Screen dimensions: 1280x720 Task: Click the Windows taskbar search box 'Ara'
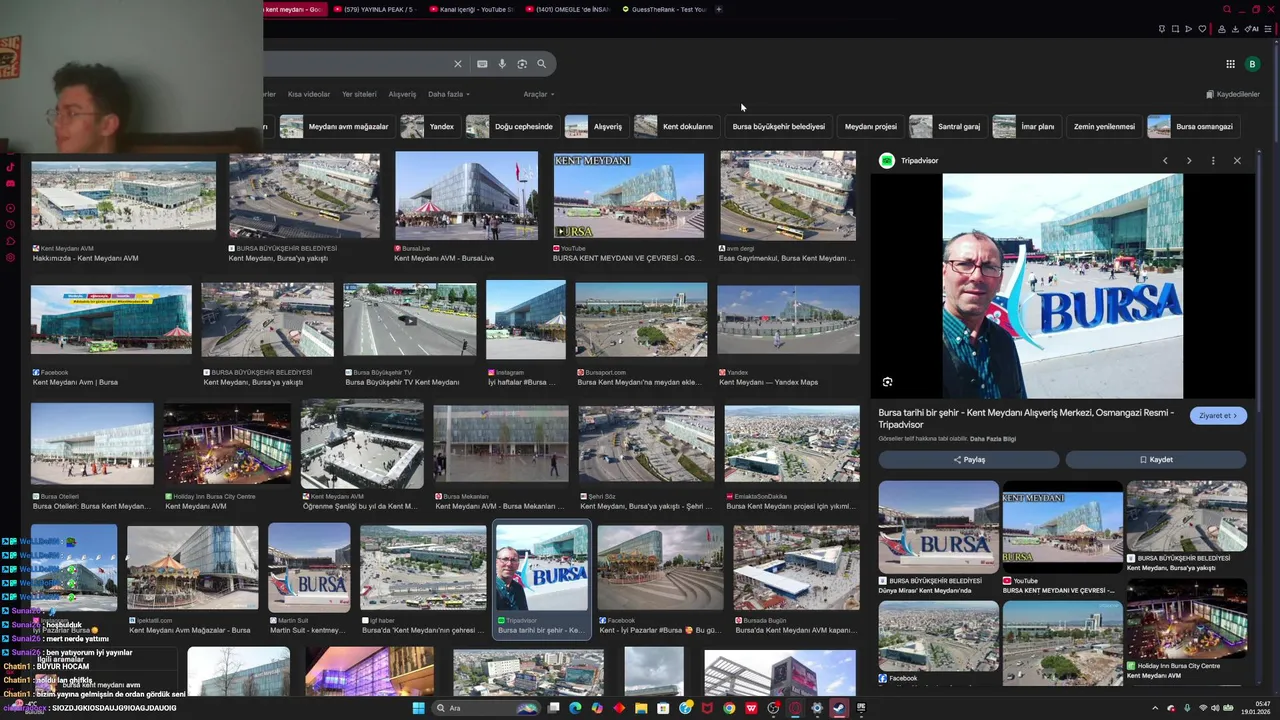coord(487,708)
